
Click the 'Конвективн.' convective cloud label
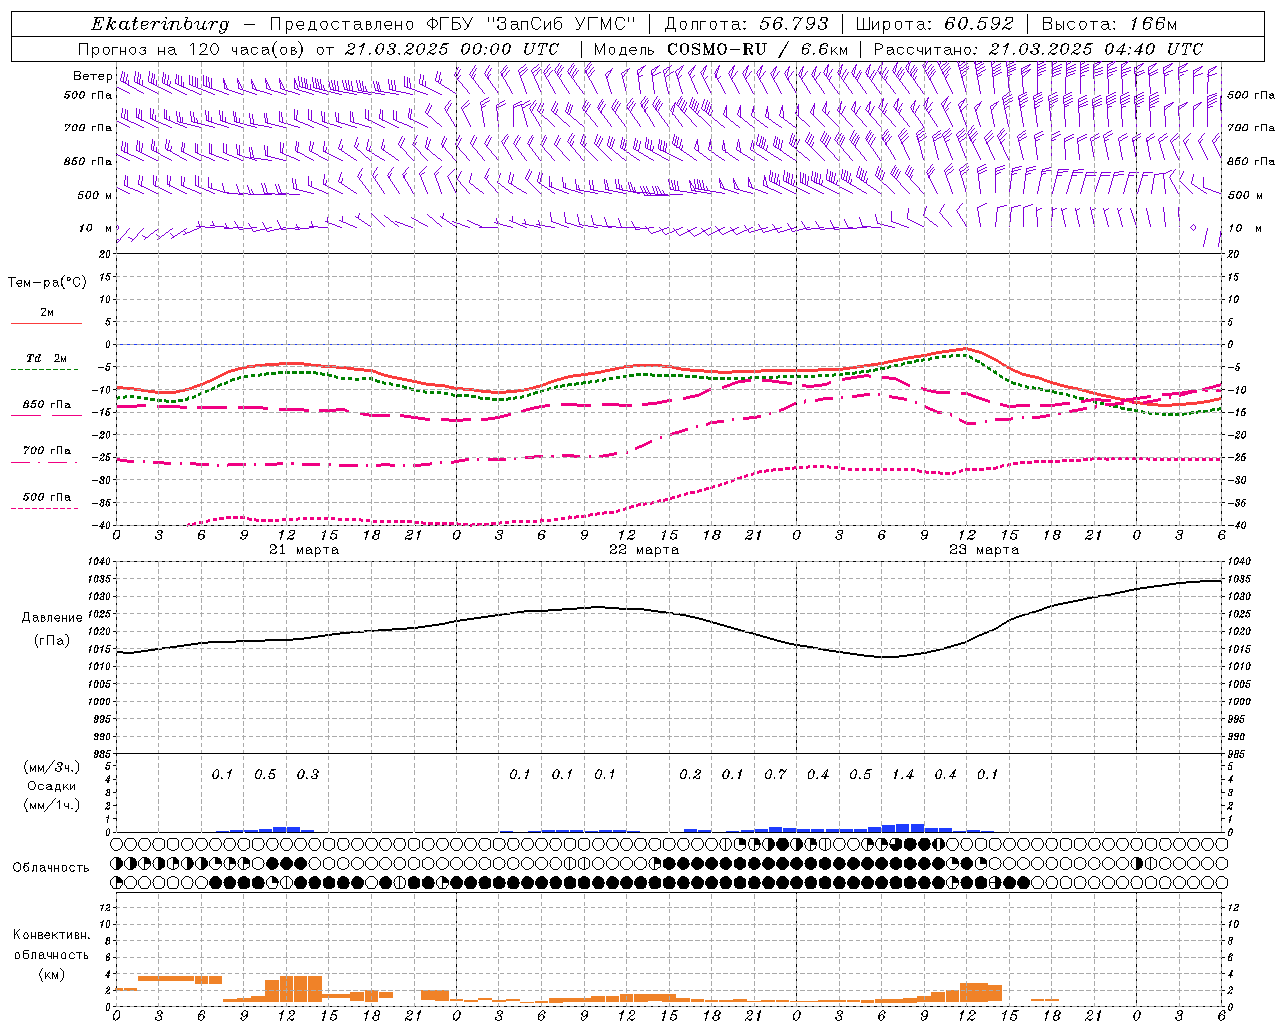[51, 935]
